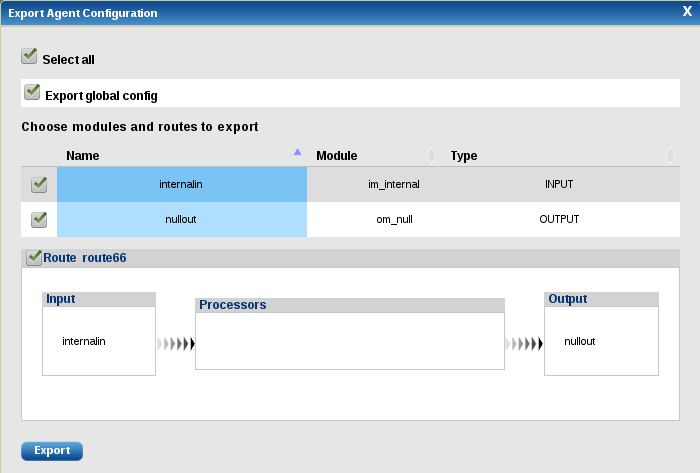Click internalin in the route Input box

[x=84, y=341]
